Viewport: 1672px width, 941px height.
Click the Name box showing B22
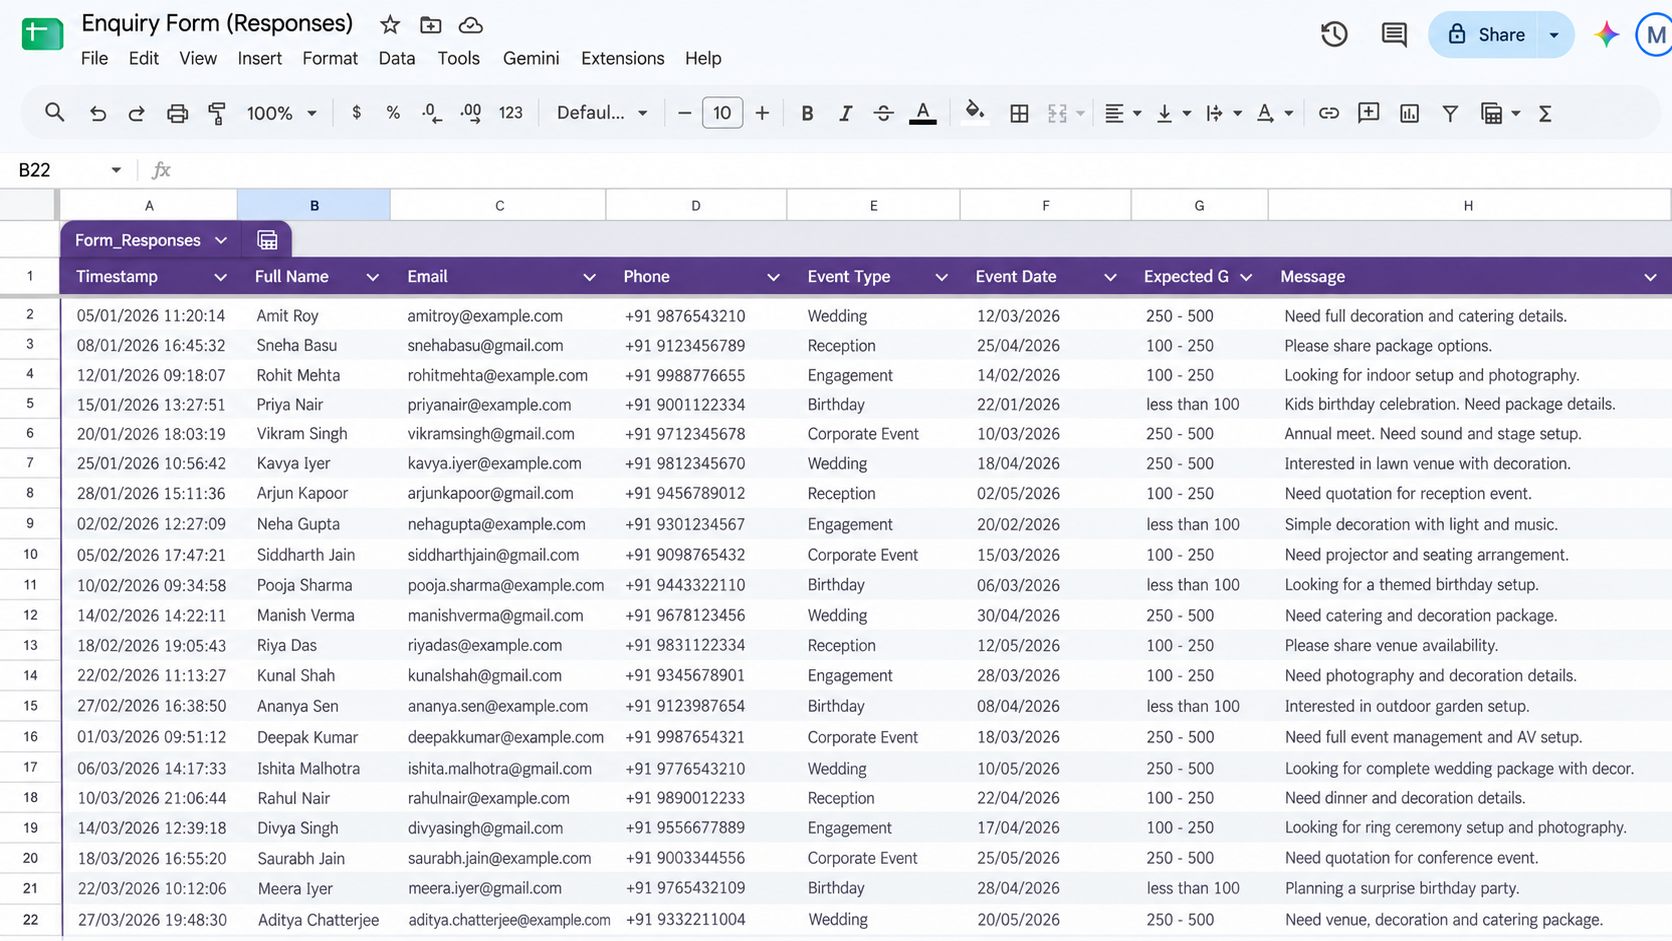68,170
